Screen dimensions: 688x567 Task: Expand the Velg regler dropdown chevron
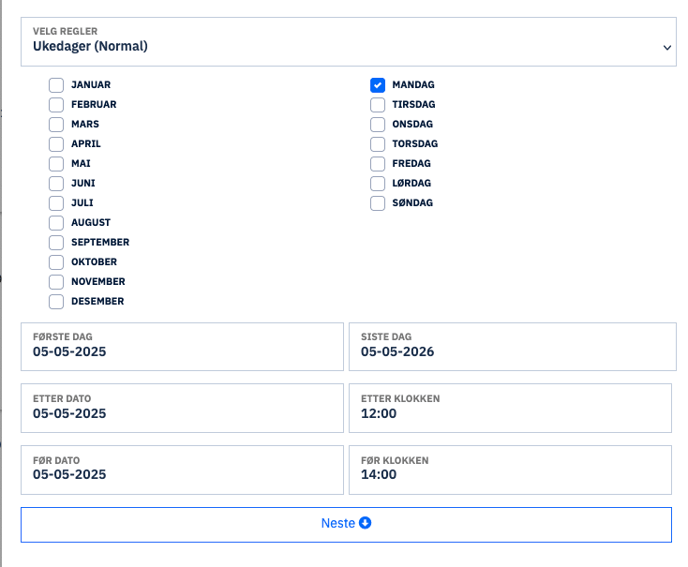click(x=667, y=47)
